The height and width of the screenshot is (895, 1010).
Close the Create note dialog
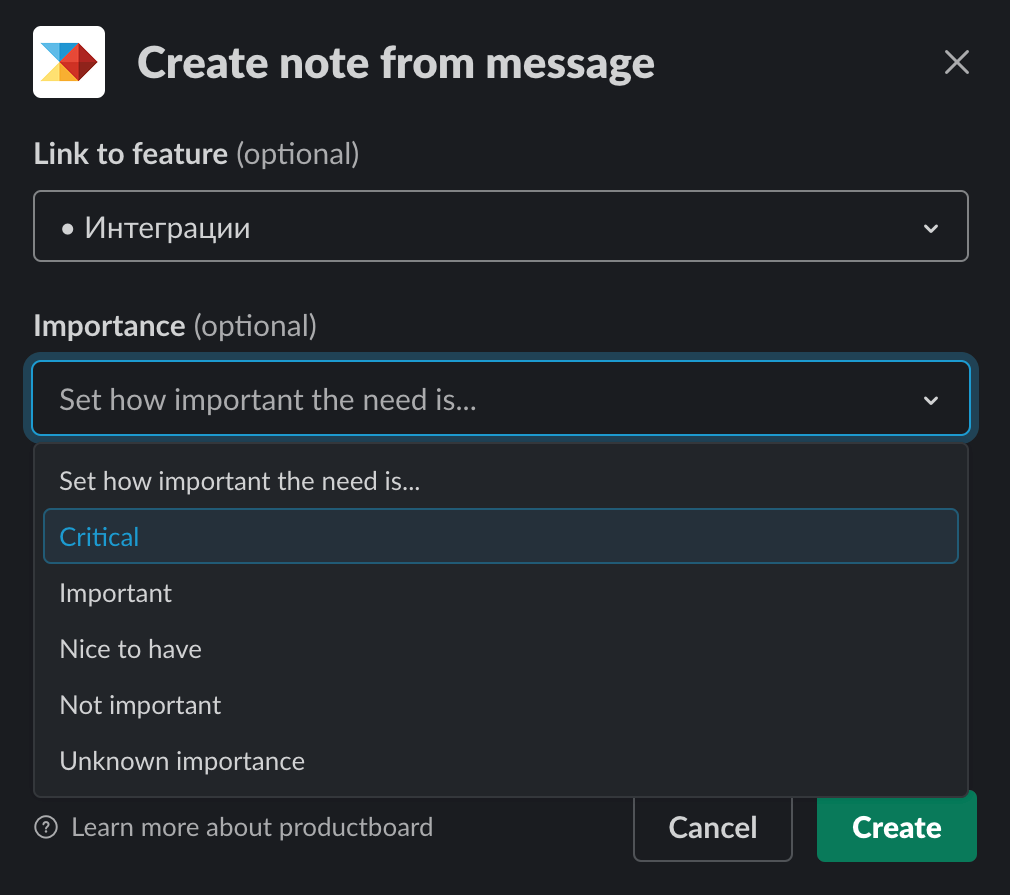tap(957, 63)
